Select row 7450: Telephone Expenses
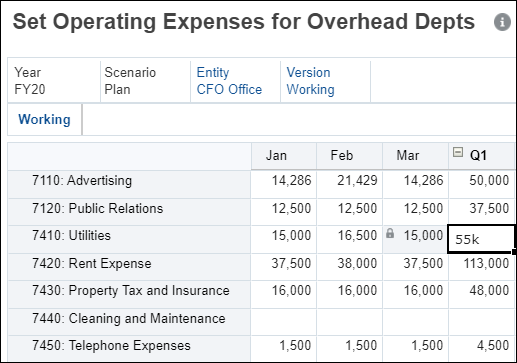Viewport: 517px width, 363px height. click(x=129, y=348)
